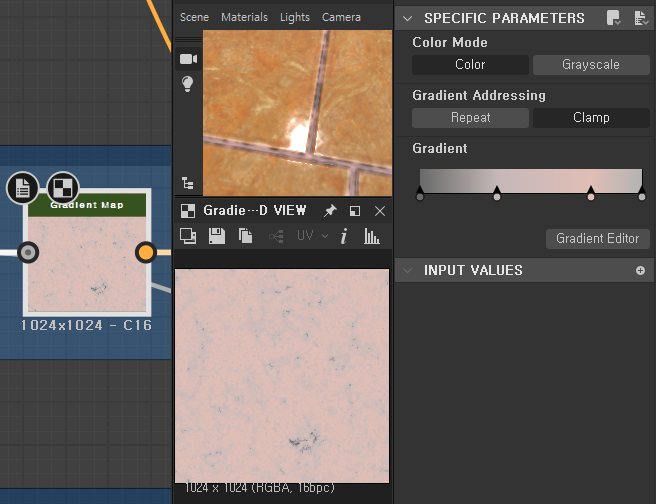
Task: Click the Gradient Map node input connector
Action: click(x=28, y=252)
